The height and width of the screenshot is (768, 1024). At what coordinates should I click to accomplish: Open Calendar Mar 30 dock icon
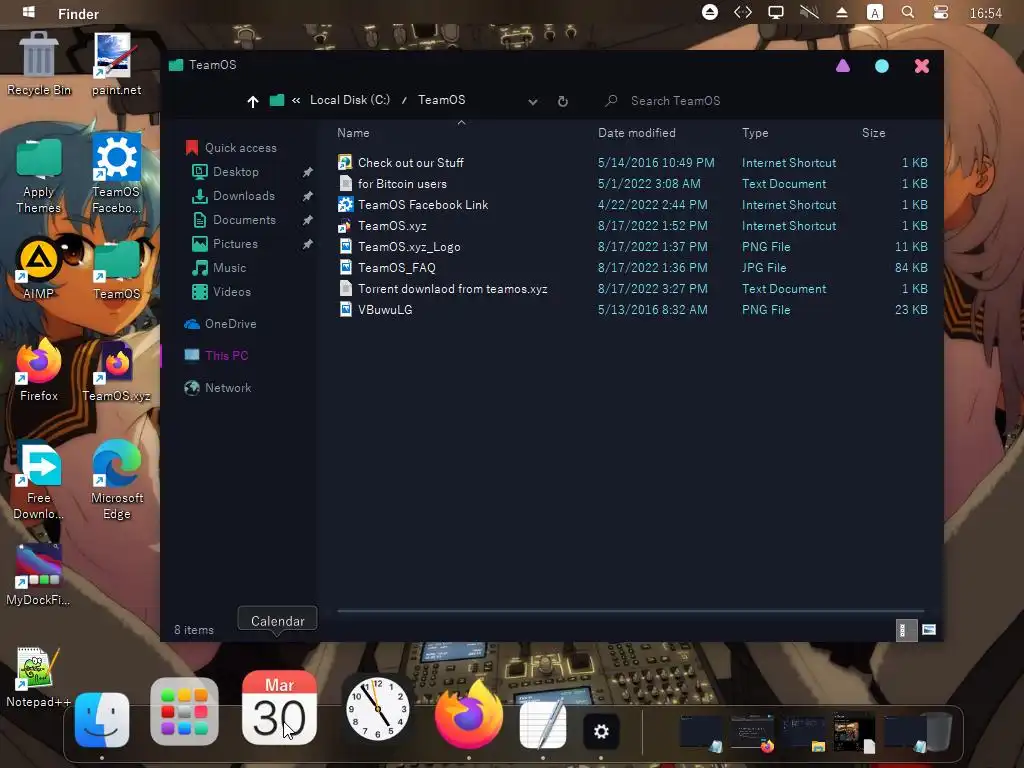coord(280,708)
